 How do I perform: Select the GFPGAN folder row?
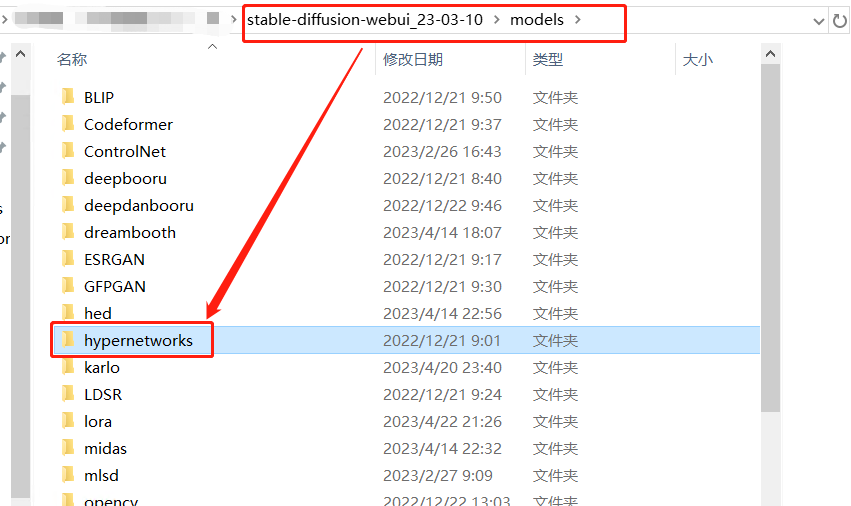coord(300,286)
